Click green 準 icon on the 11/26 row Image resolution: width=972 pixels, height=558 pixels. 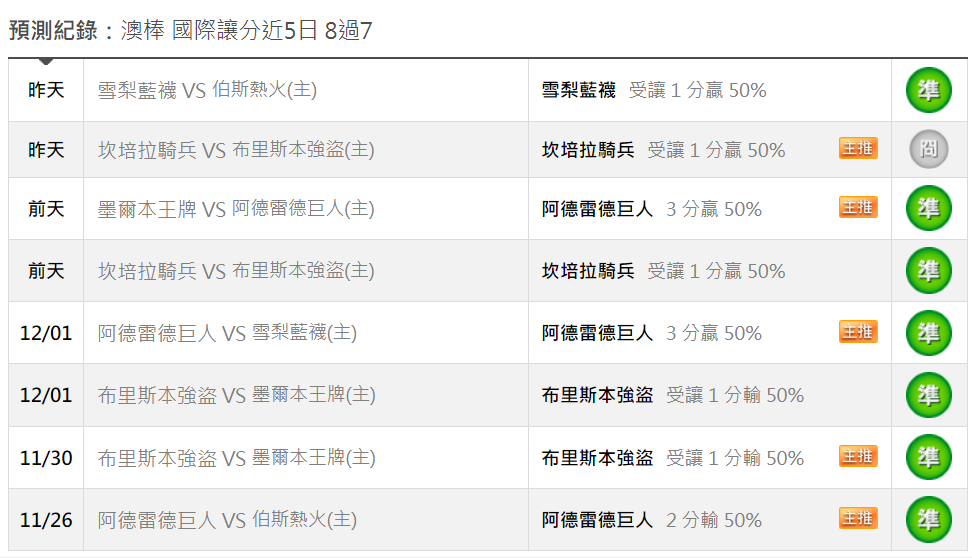929,520
